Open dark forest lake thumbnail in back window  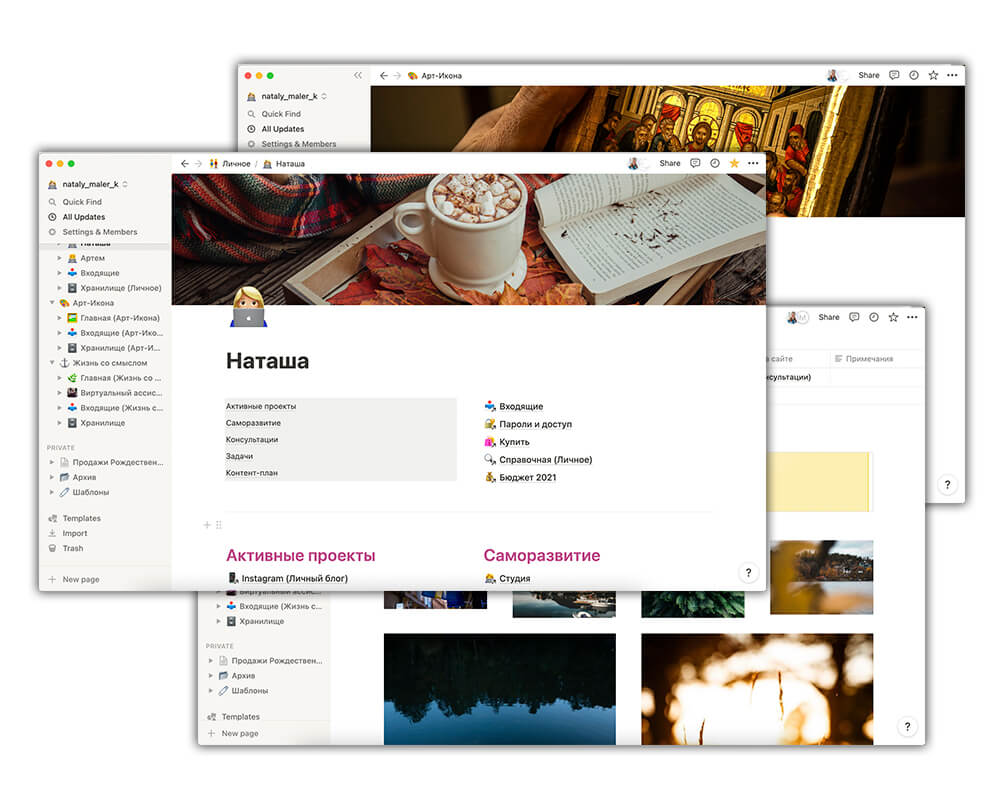[x=500, y=689]
